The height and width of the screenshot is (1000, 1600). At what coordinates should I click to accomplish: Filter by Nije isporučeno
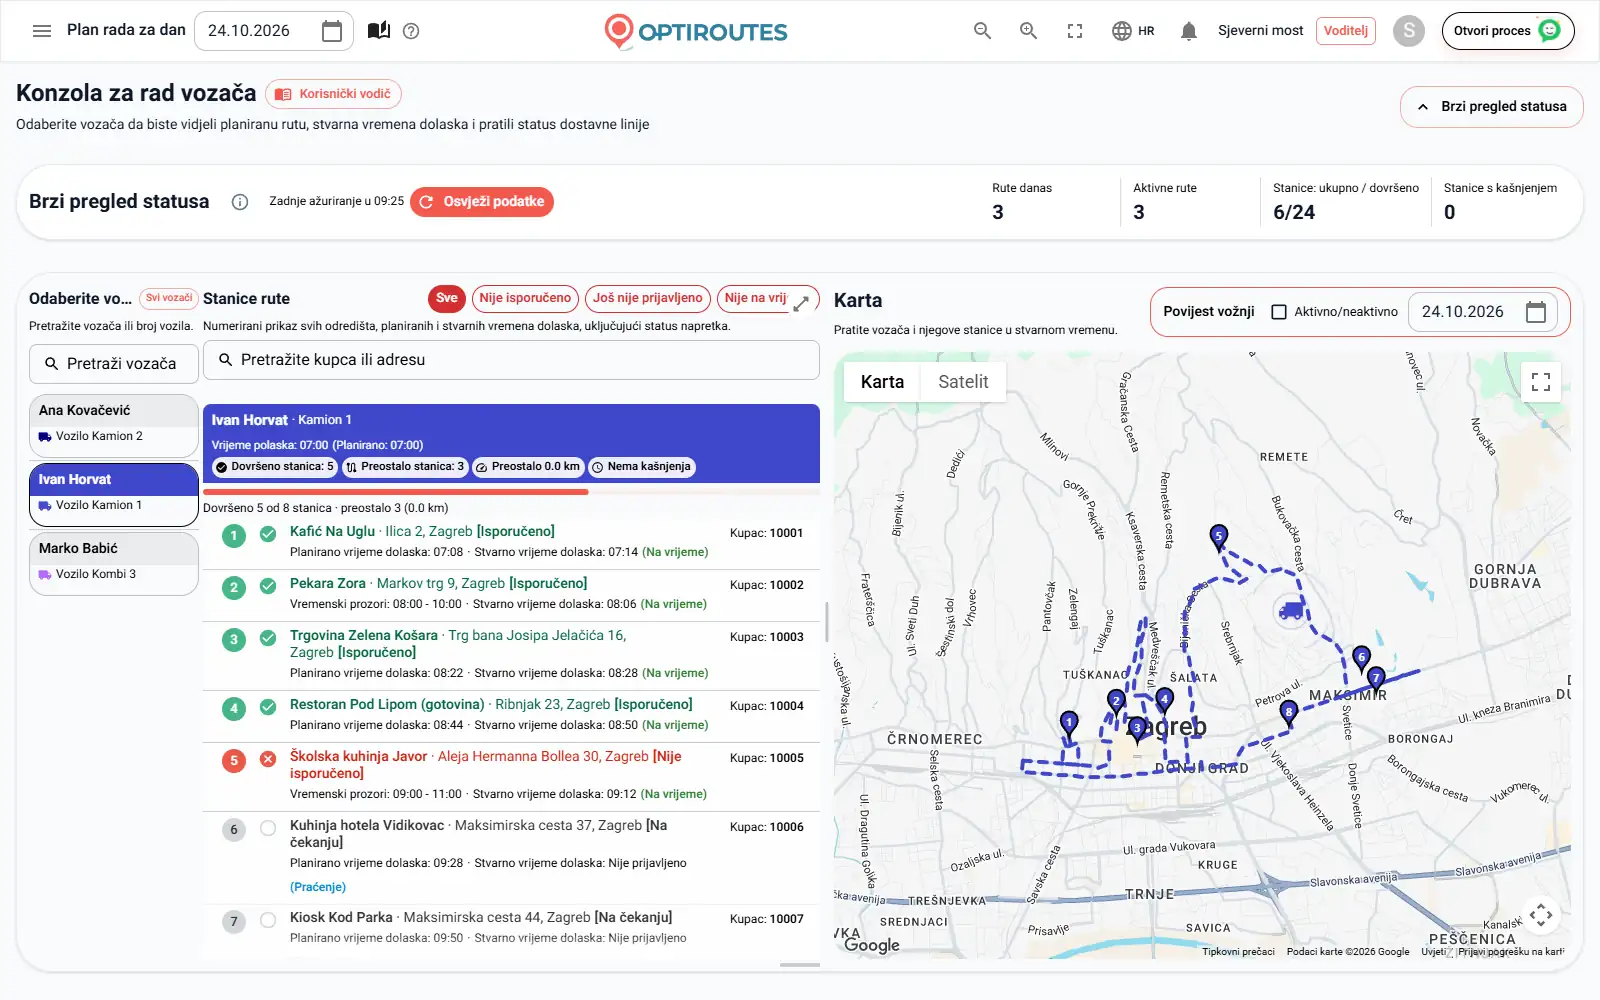525,298
